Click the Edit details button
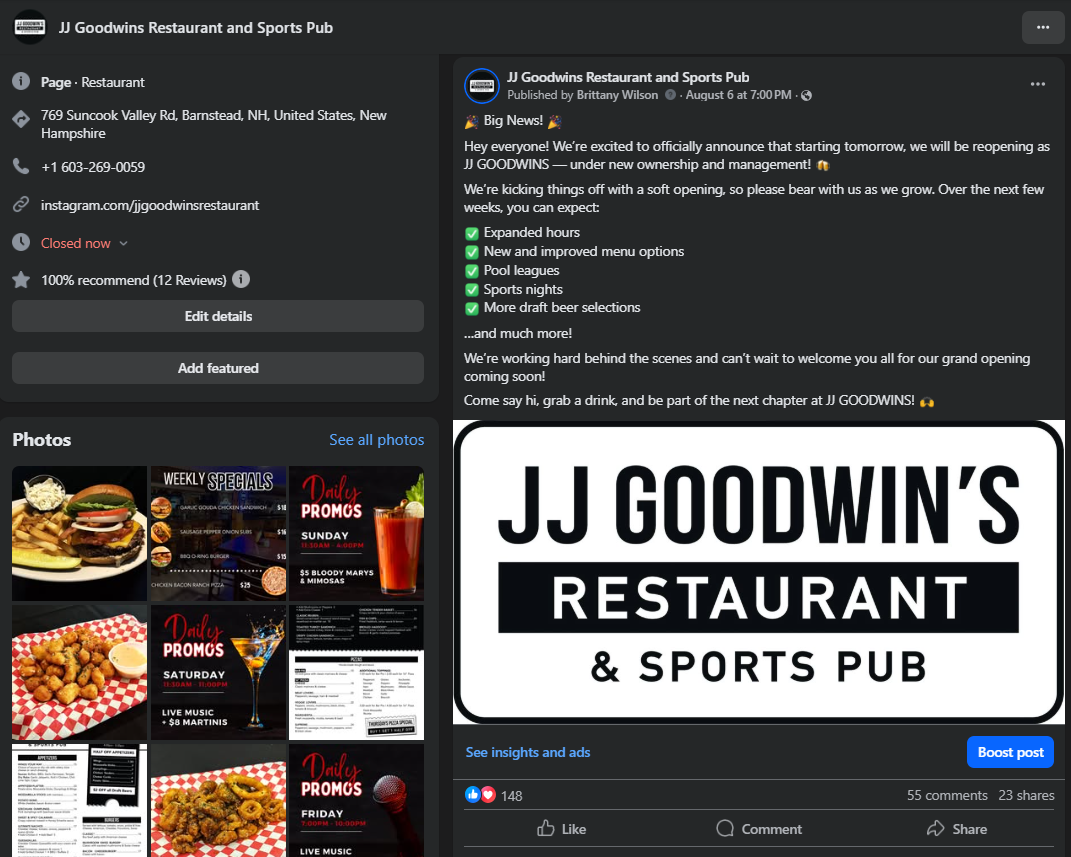Image resolution: width=1071 pixels, height=857 pixels. (x=218, y=316)
